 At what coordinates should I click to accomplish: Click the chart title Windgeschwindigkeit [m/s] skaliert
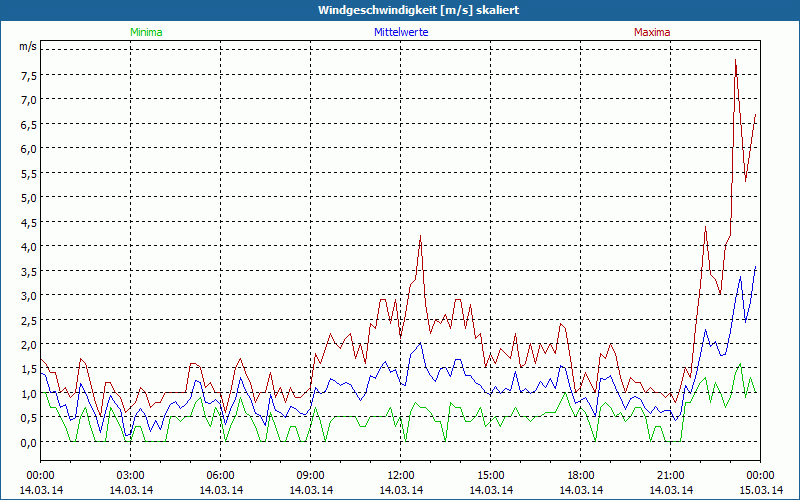(x=418, y=10)
